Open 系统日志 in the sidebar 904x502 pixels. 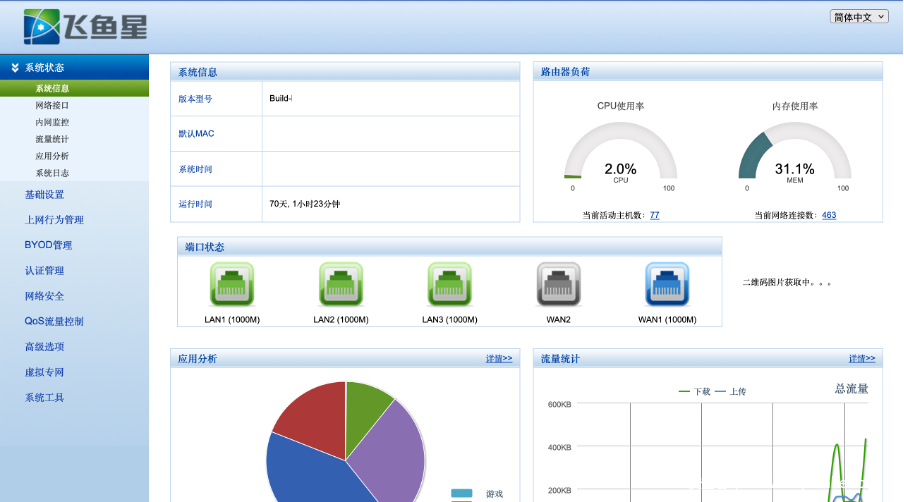(x=52, y=173)
